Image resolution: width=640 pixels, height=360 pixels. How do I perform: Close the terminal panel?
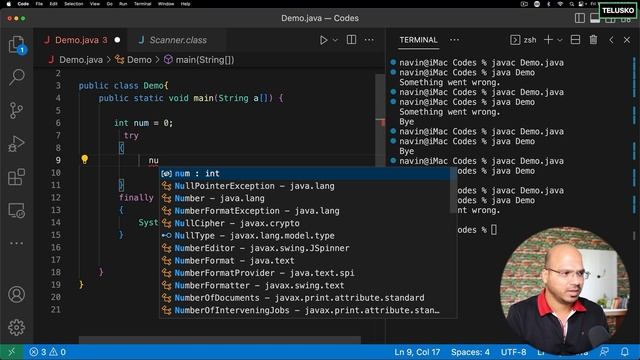coord(627,40)
